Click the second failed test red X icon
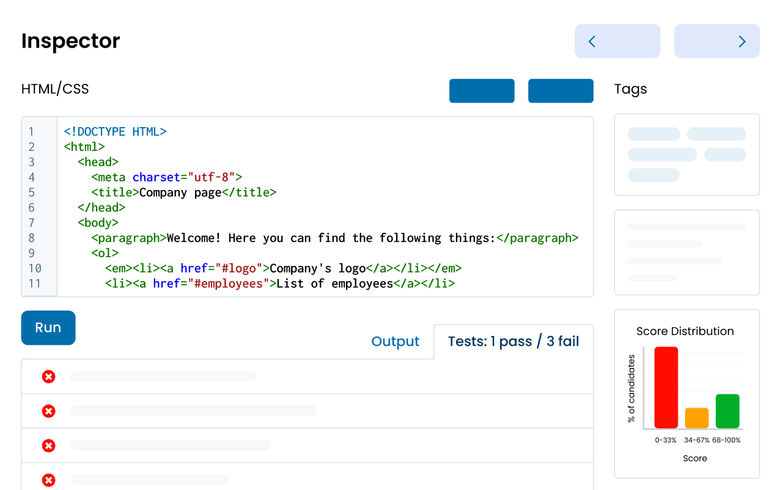Viewport: 780px width, 490px height. tap(48, 411)
